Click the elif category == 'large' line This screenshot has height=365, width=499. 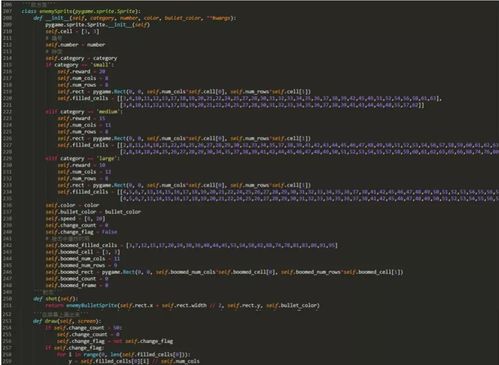[x=83, y=158]
